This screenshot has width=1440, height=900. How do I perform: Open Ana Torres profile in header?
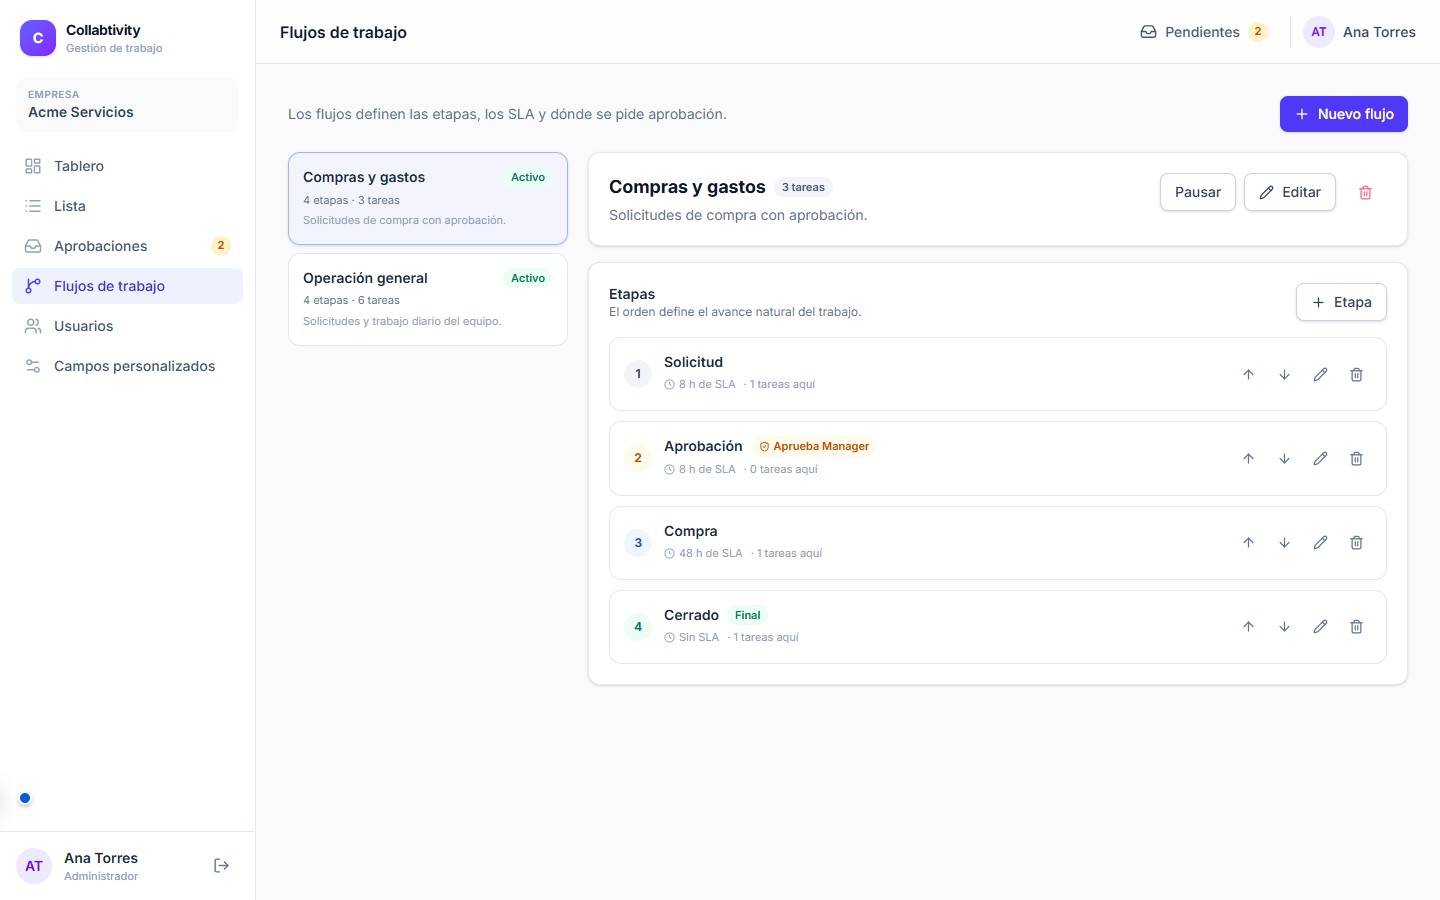(1360, 32)
